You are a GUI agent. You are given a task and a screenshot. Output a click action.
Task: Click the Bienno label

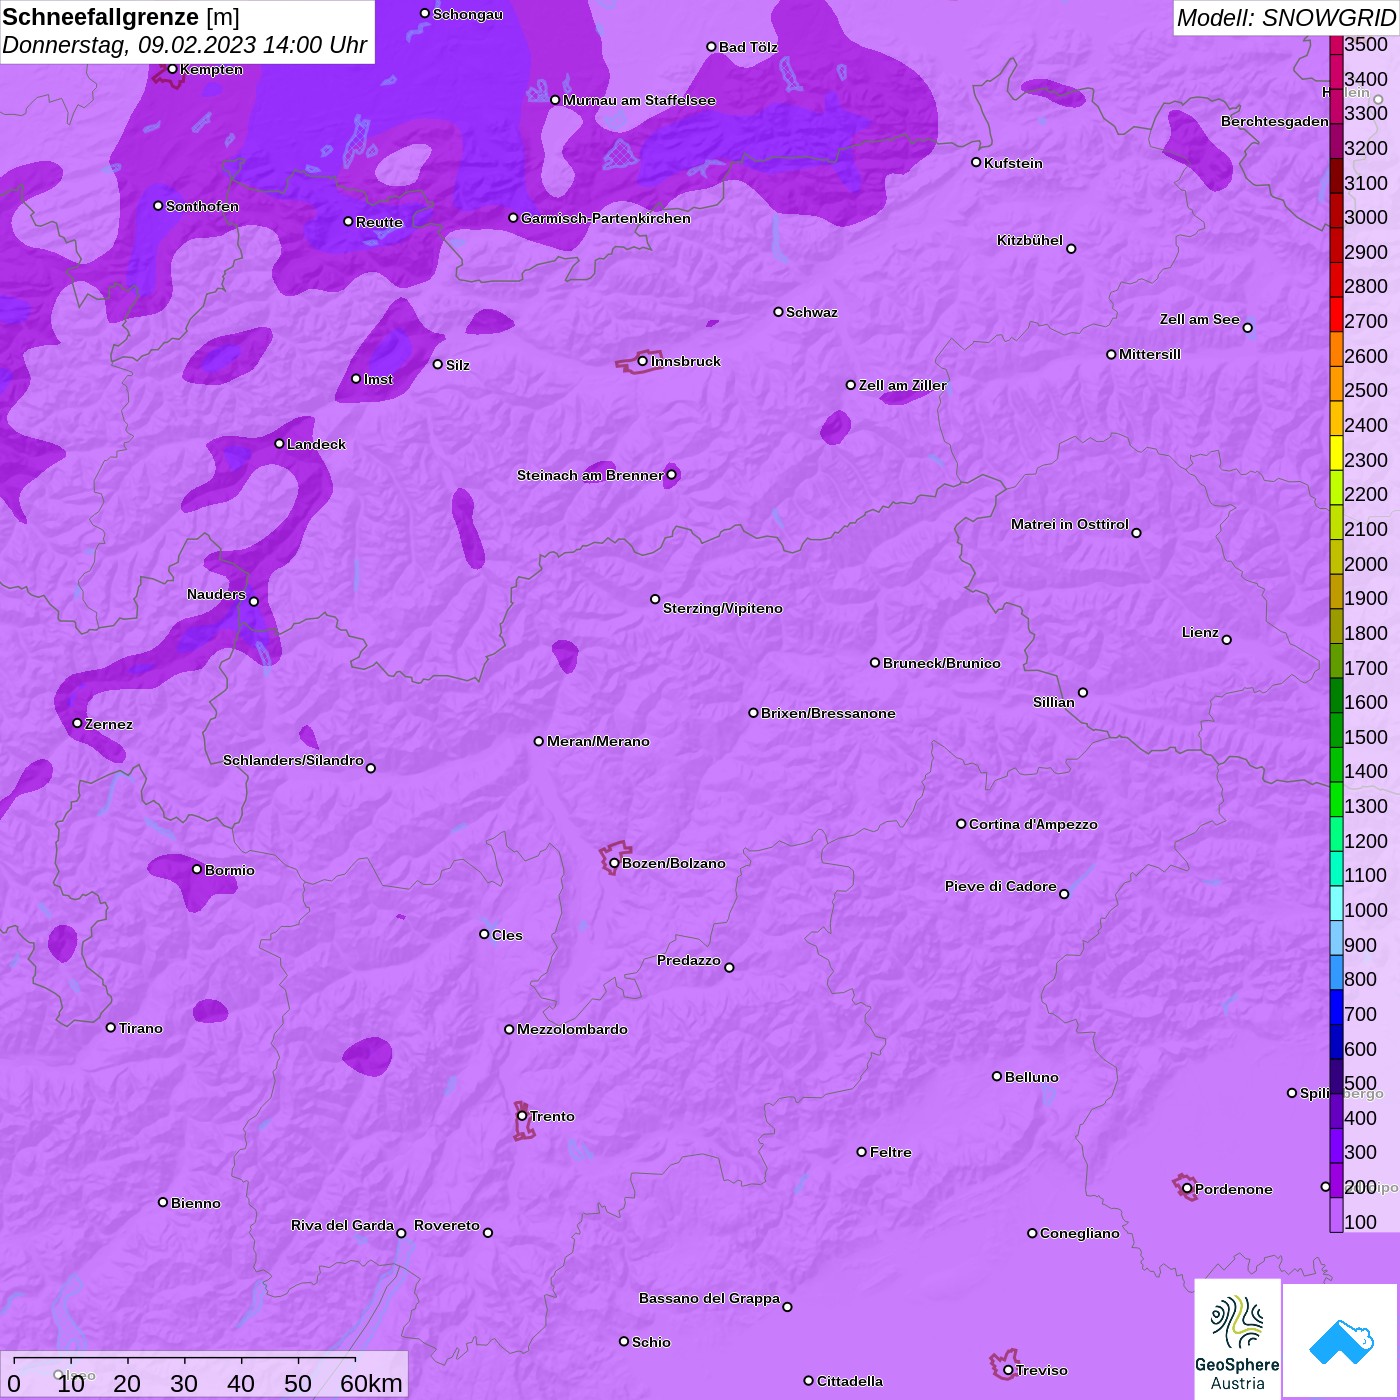point(196,1203)
